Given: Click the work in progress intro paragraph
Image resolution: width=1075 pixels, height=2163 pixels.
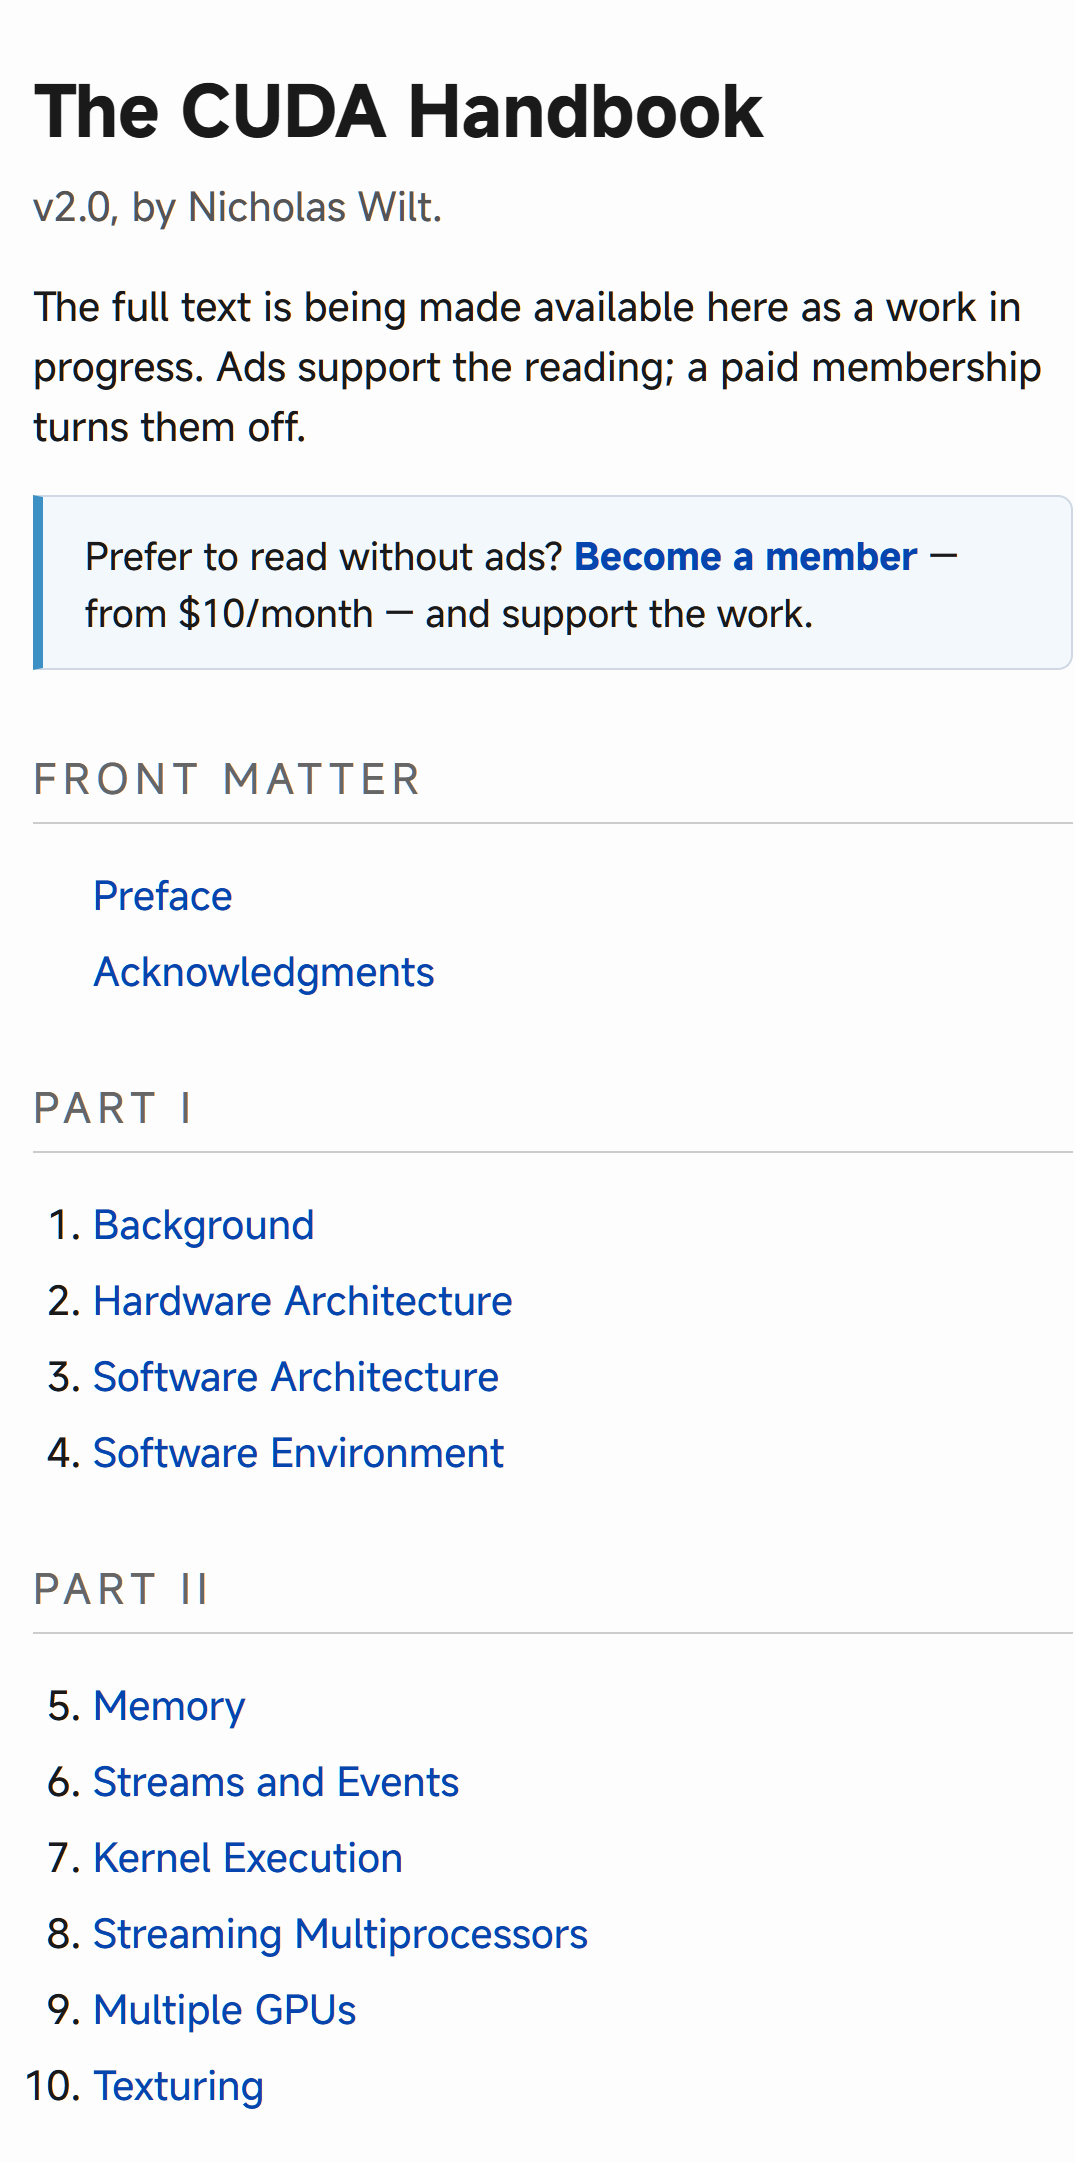Looking at the screenshot, I should coord(538,367).
